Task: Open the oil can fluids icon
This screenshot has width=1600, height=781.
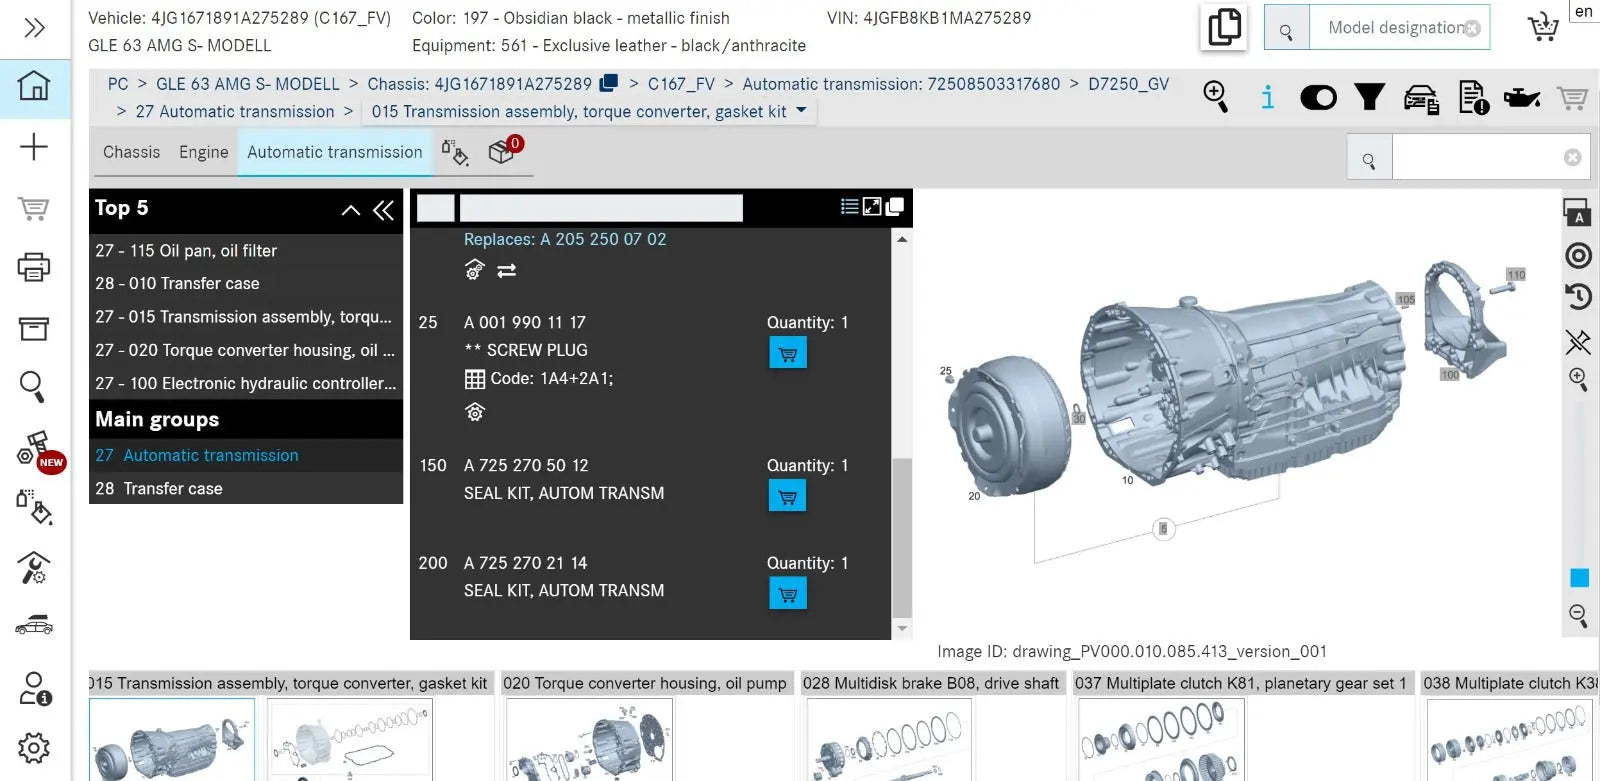Action: (x=1521, y=97)
